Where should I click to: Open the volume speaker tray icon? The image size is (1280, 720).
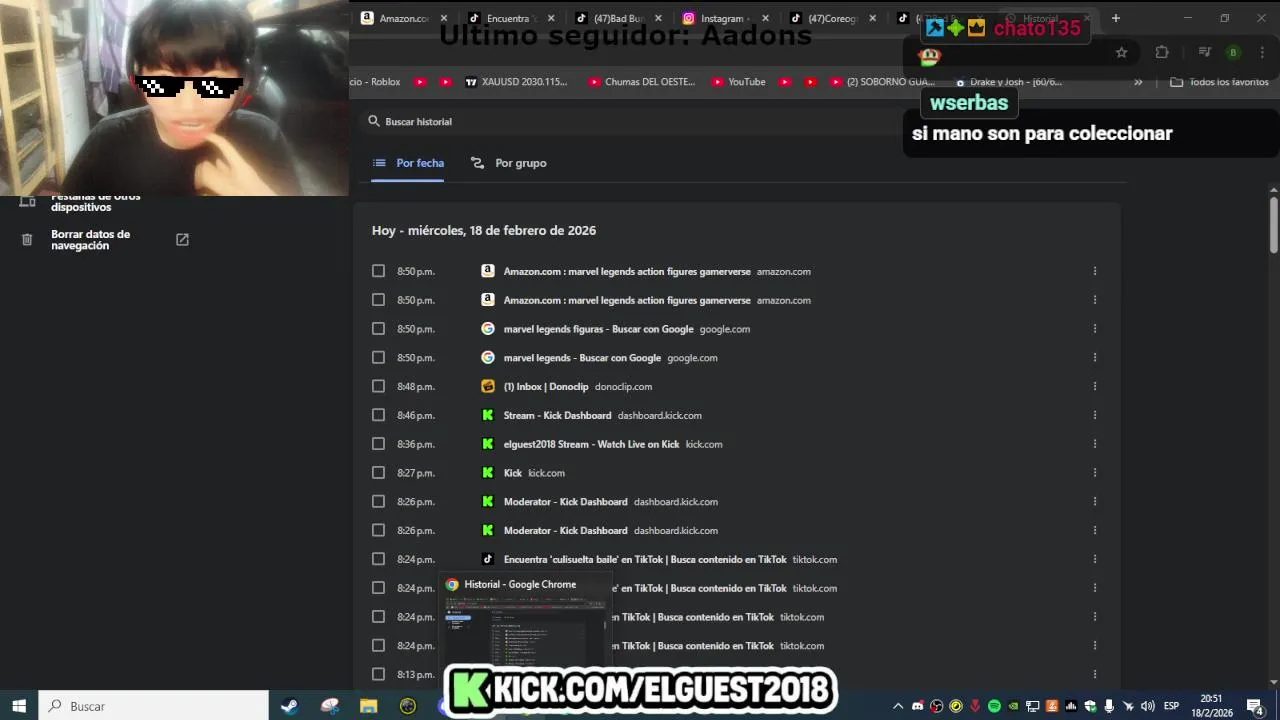(1148, 706)
